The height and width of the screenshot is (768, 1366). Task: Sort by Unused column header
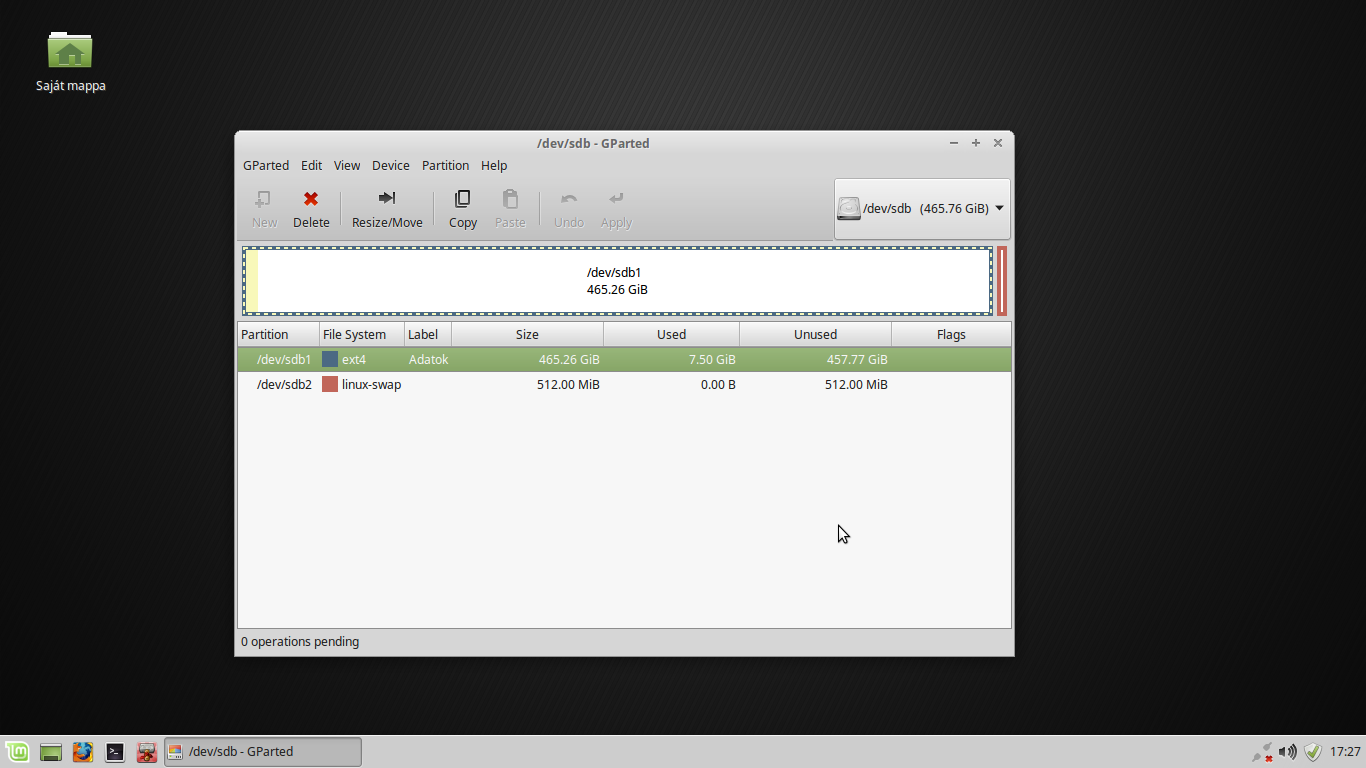click(815, 334)
